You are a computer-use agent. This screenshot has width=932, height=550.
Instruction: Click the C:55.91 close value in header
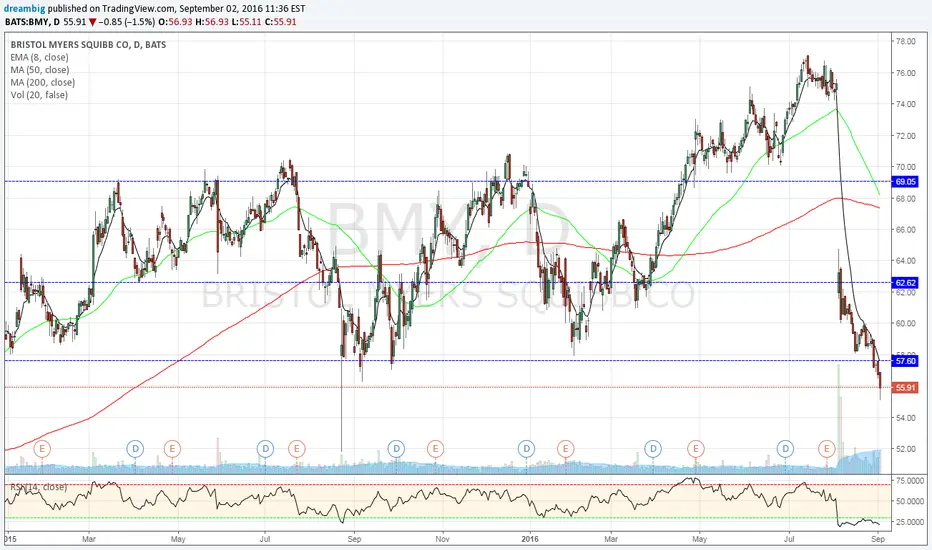(x=281, y=22)
